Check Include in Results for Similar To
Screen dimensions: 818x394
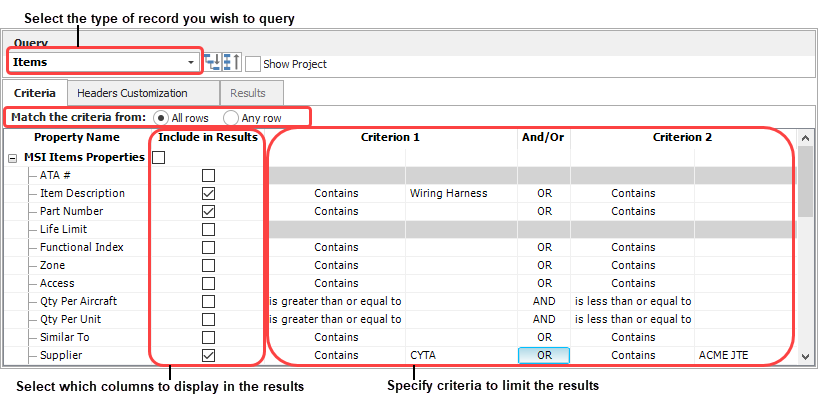click(x=208, y=338)
